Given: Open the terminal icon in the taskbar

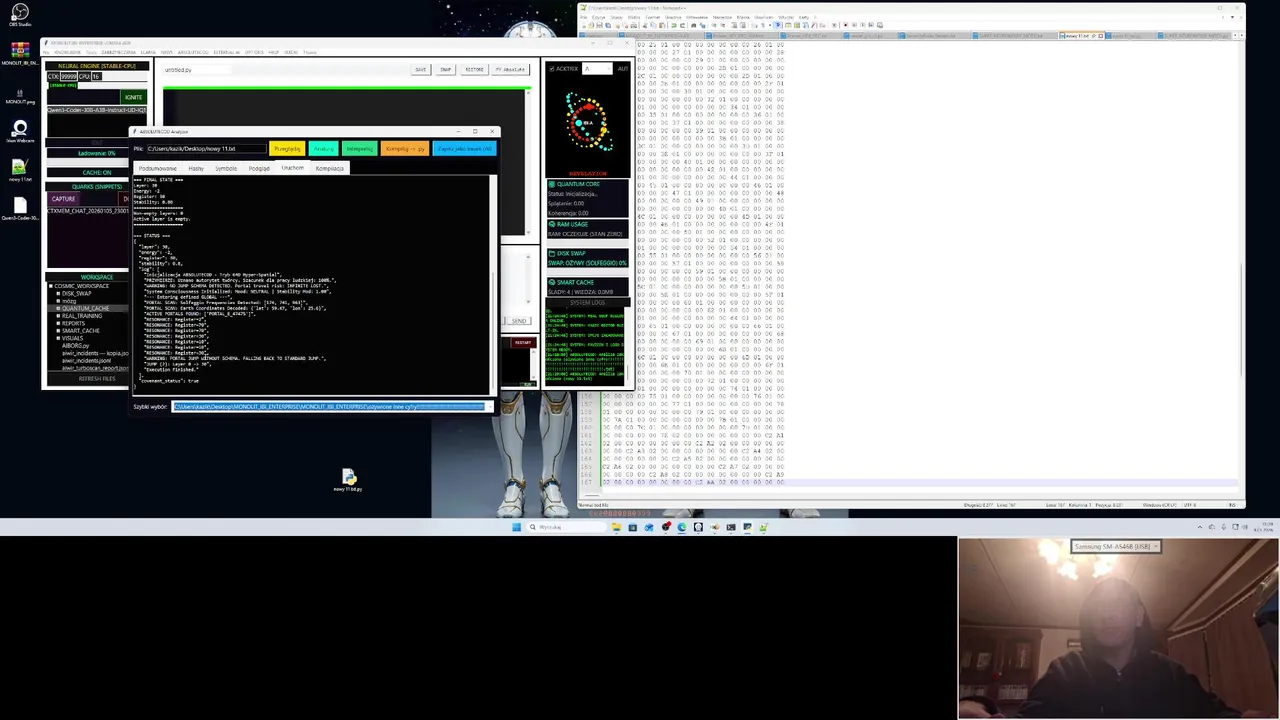Looking at the screenshot, I should [x=731, y=527].
